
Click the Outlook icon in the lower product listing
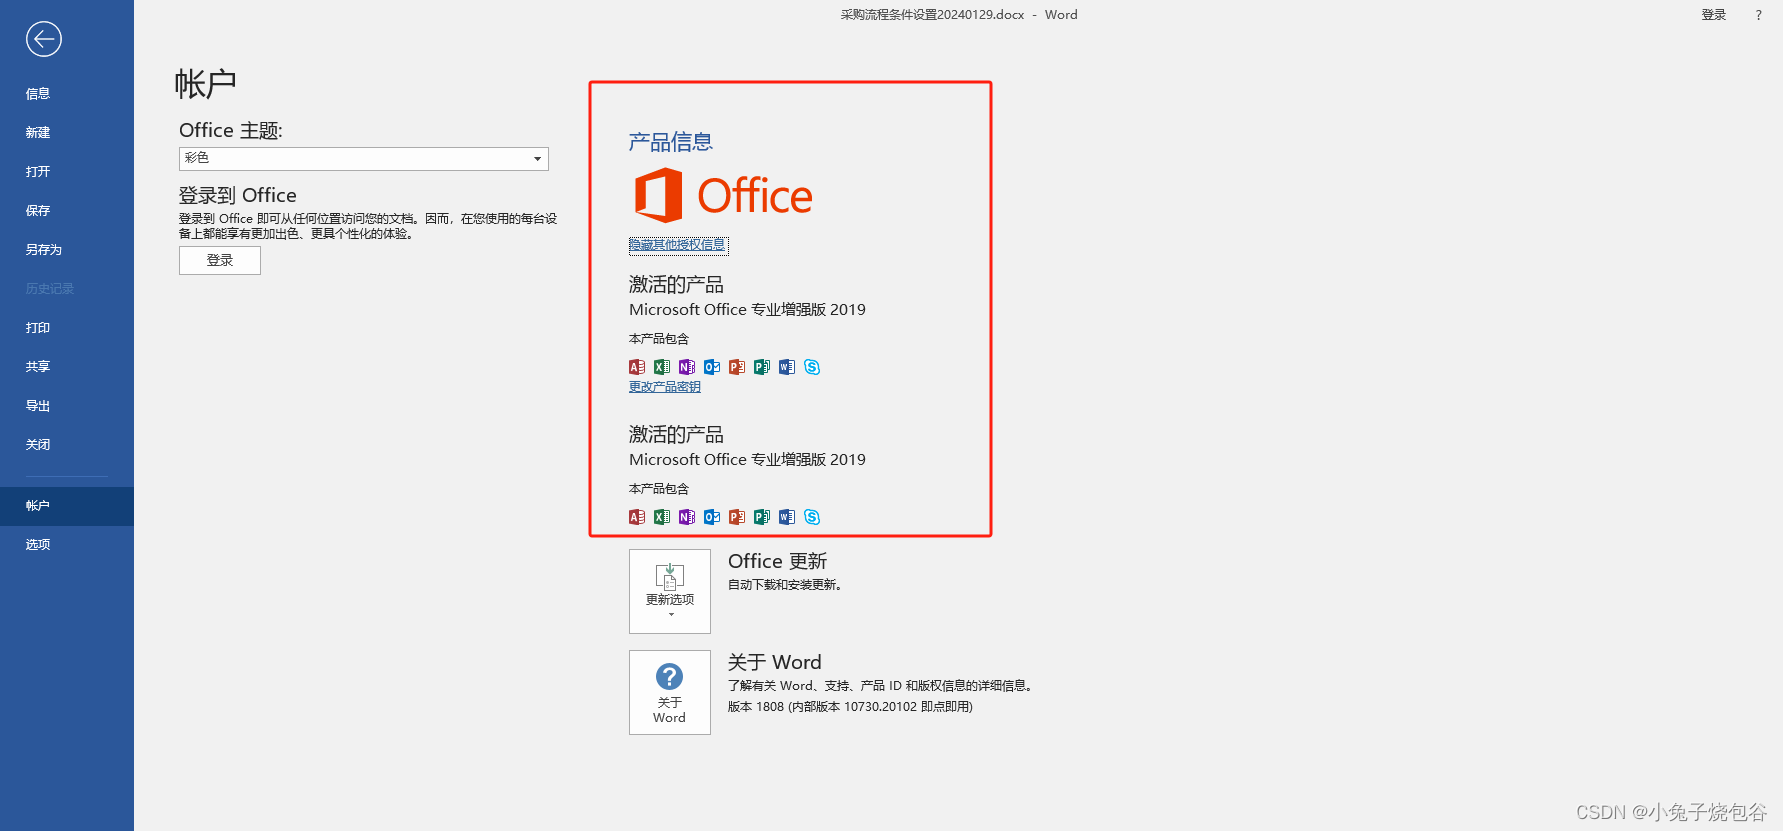[x=712, y=517]
